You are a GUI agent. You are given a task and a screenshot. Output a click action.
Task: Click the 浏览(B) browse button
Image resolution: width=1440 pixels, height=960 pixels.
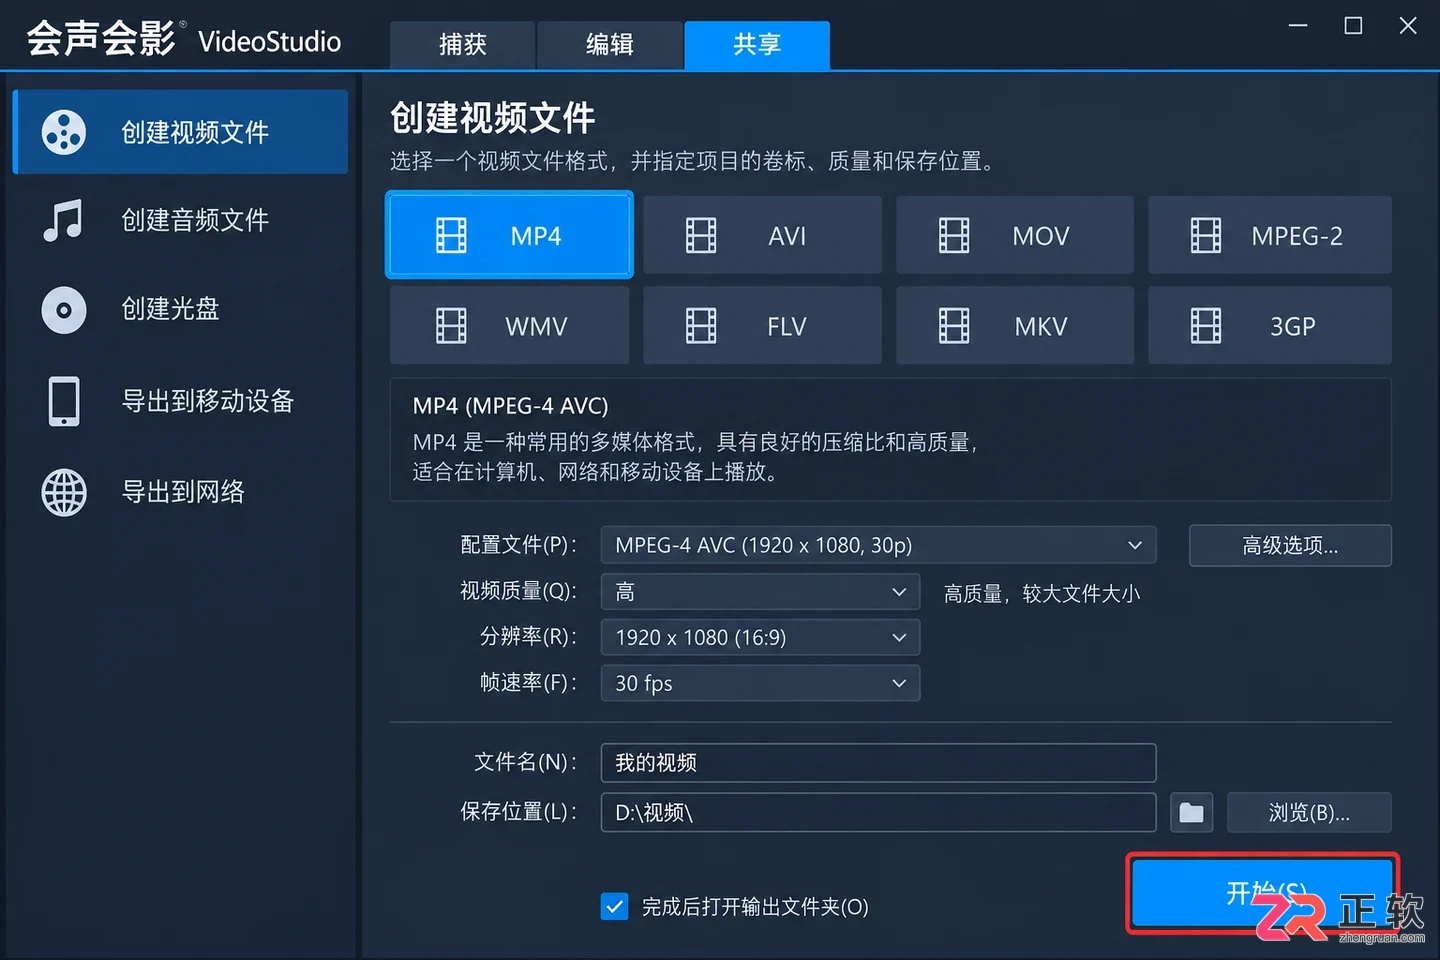point(1309,812)
